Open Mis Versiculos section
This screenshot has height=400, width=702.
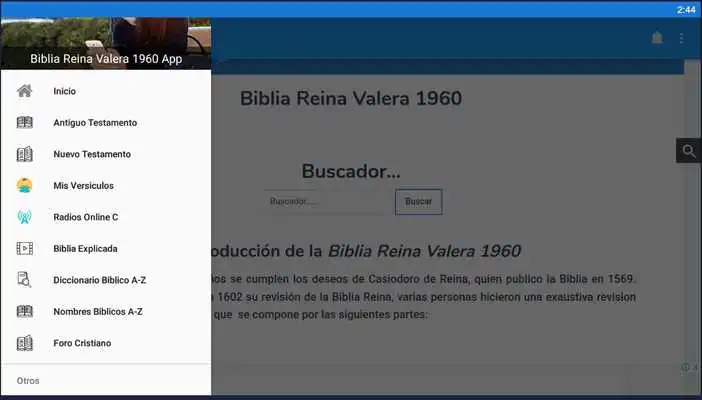106,185
